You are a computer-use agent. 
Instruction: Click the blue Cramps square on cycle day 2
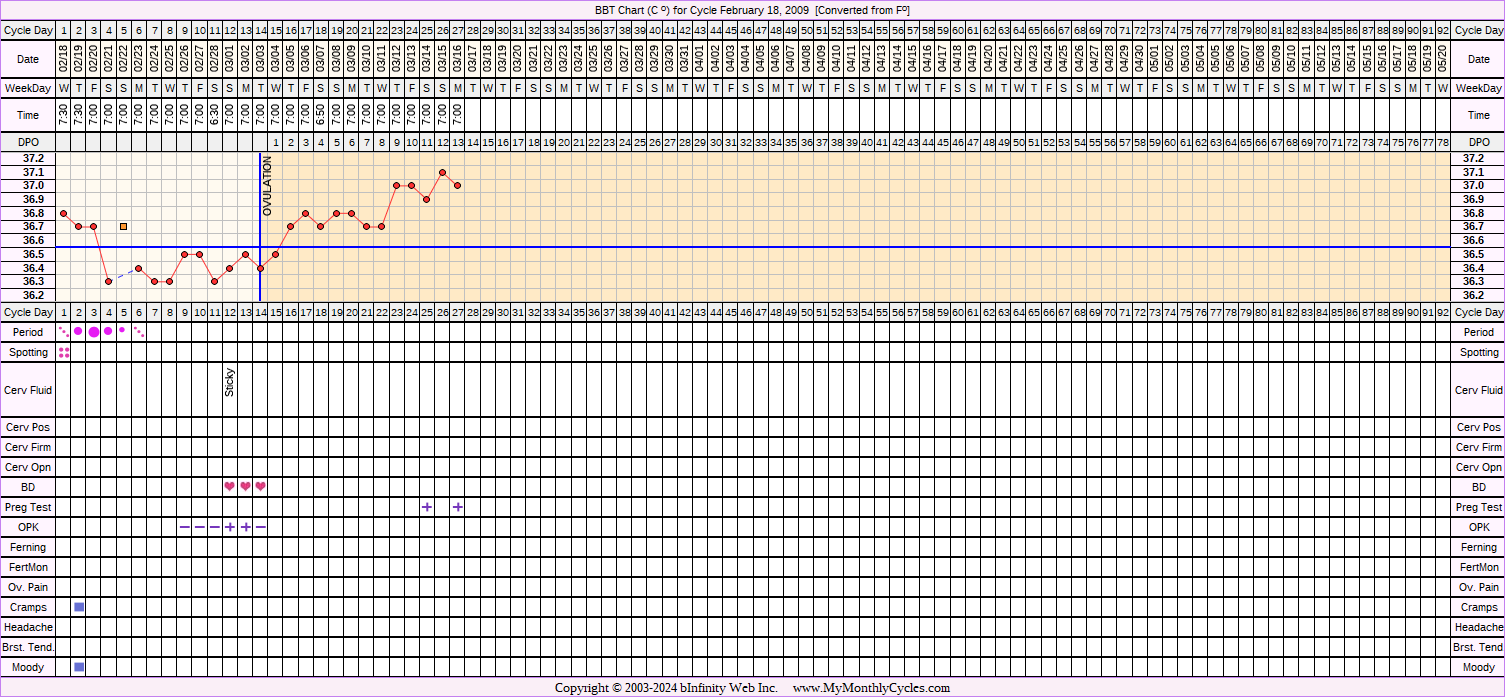click(x=79, y=607)
